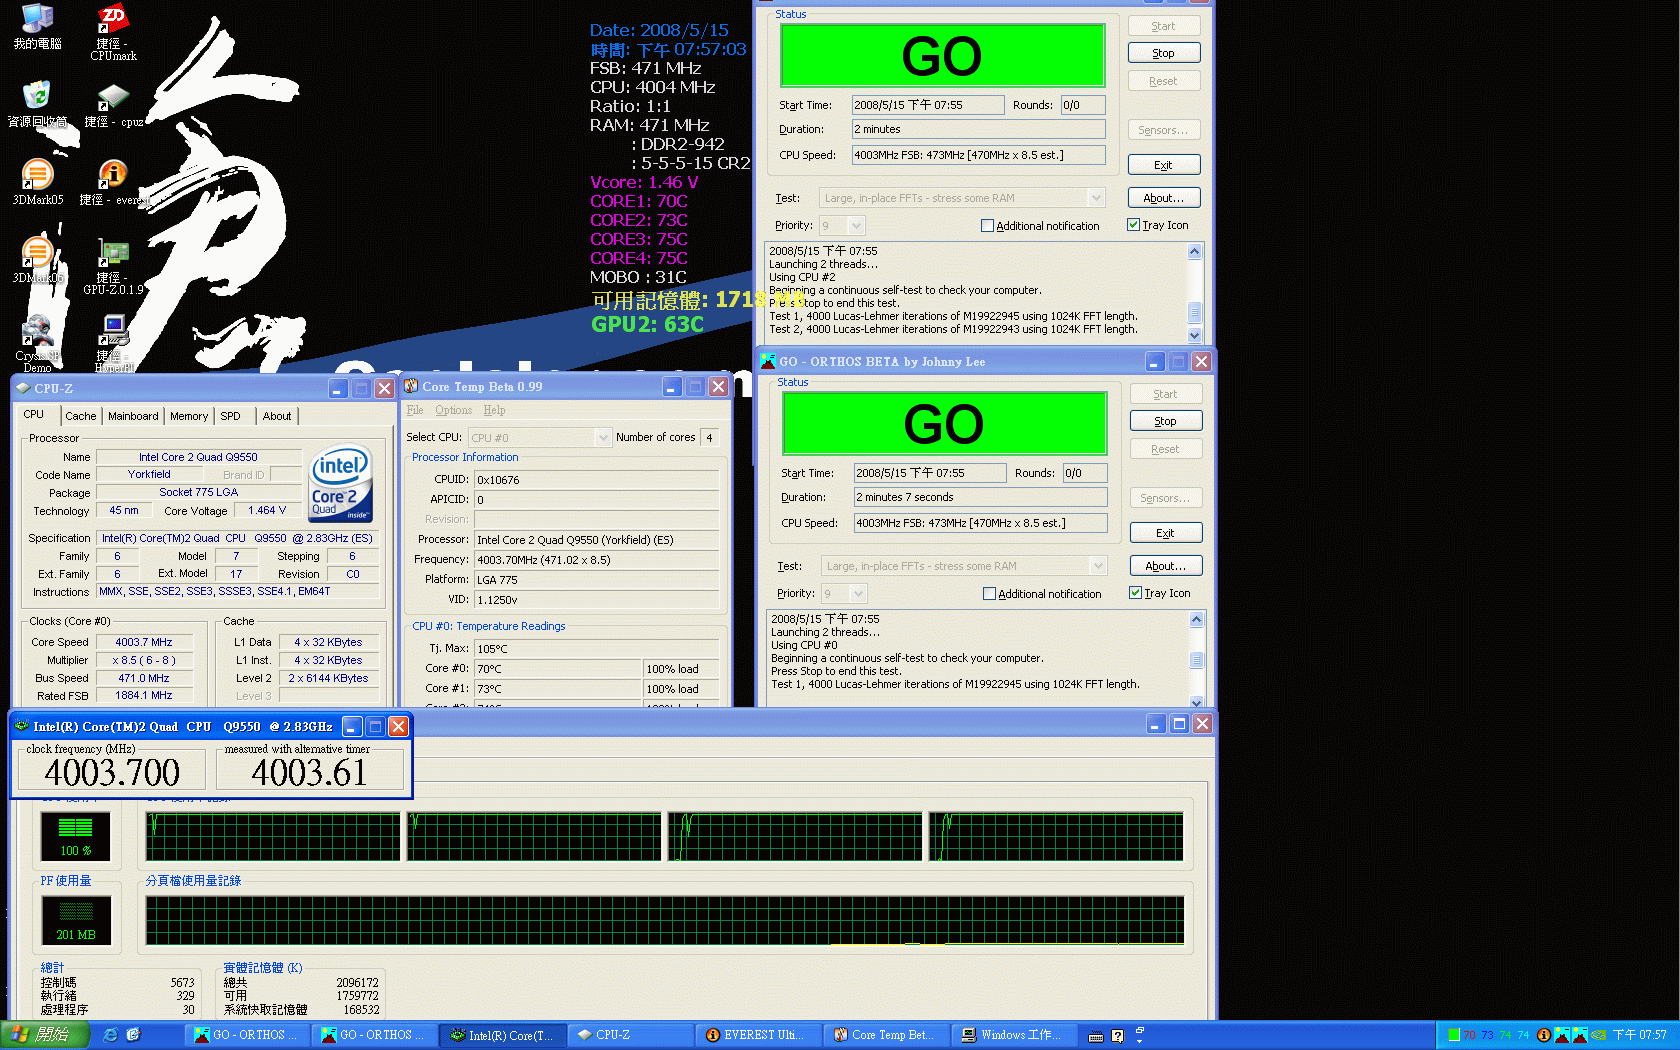Click the language bar help question icon
1680x1050 pixels.
click(1117, 1036)
